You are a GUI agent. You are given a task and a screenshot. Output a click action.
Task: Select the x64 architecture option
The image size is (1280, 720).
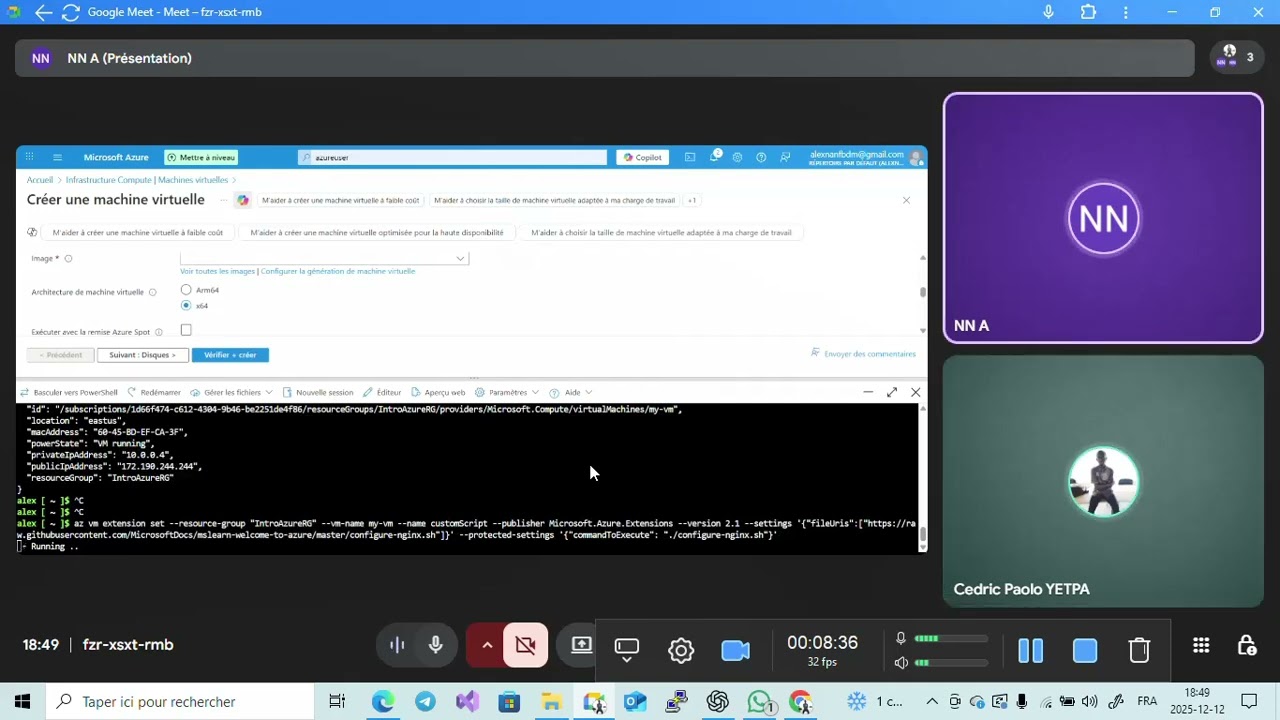pyautogui.click(x=186, y=305)
